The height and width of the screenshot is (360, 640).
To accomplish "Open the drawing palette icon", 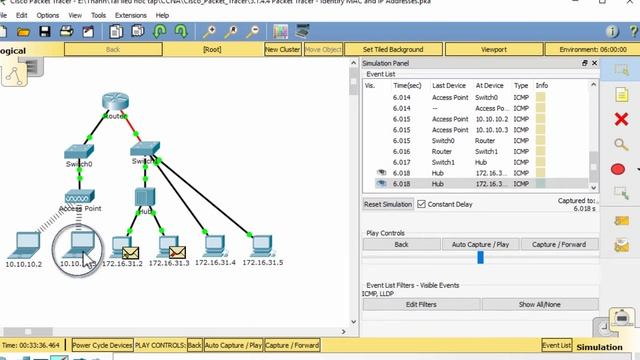I will coord(281,32).
